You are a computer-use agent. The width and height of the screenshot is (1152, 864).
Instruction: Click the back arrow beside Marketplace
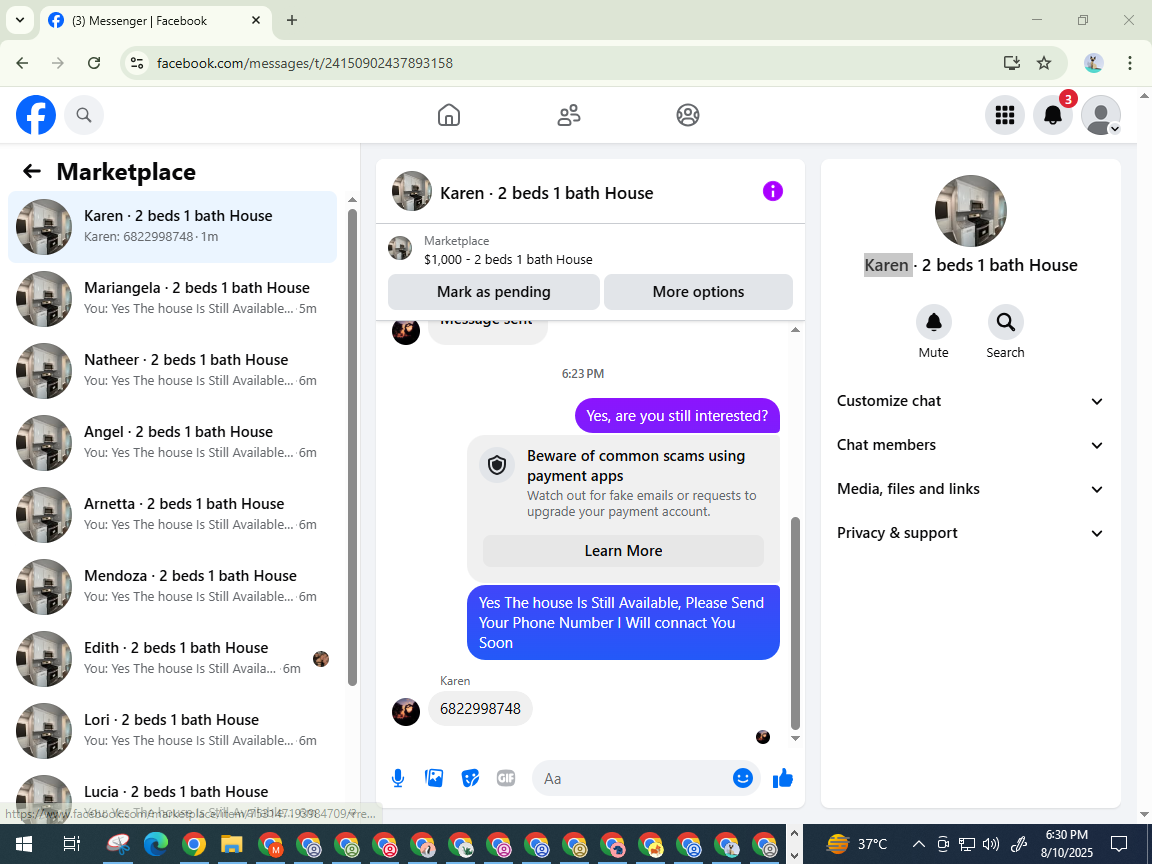32,171
